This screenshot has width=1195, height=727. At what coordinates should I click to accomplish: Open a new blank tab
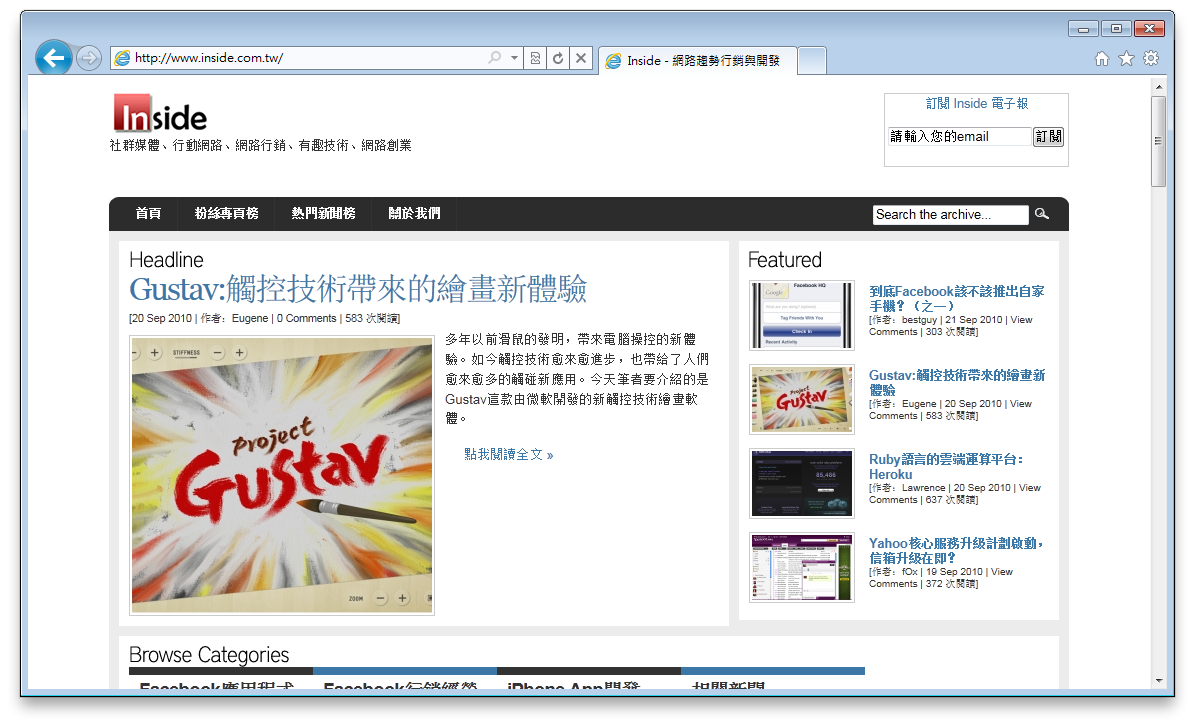(812, 61)
